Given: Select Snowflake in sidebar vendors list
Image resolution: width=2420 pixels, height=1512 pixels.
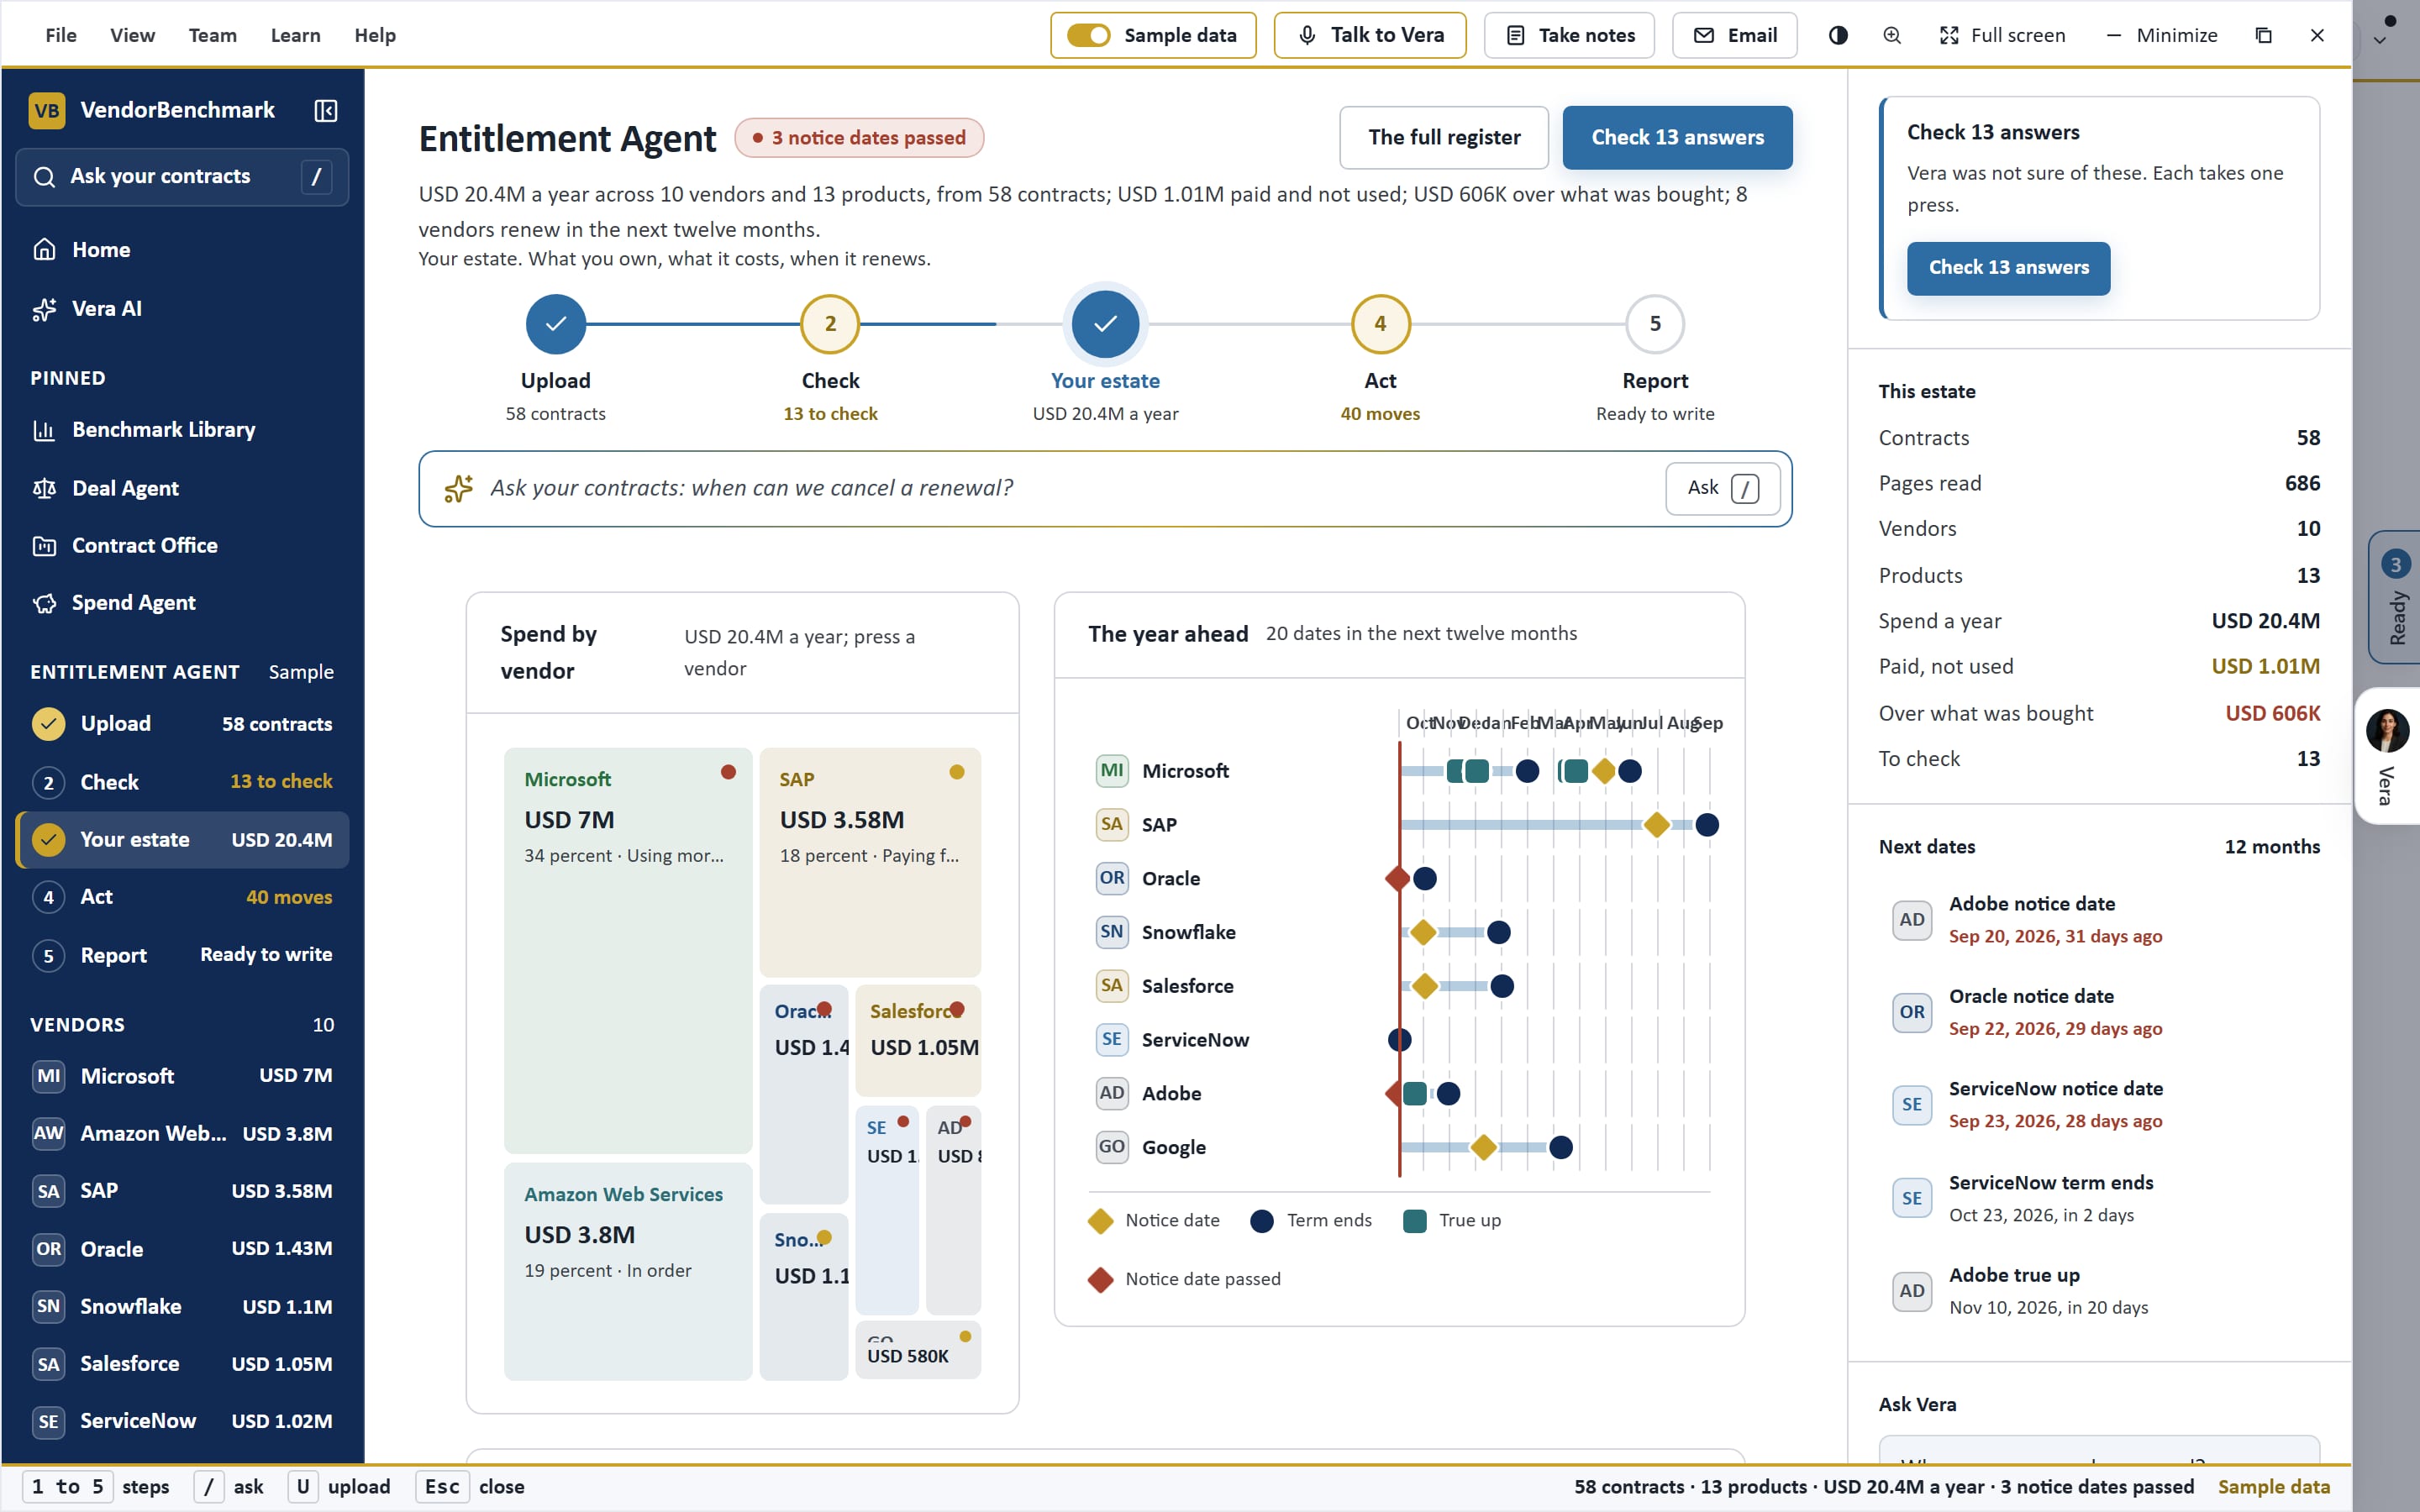Looking at the screenshot, I should (182, 1306).
